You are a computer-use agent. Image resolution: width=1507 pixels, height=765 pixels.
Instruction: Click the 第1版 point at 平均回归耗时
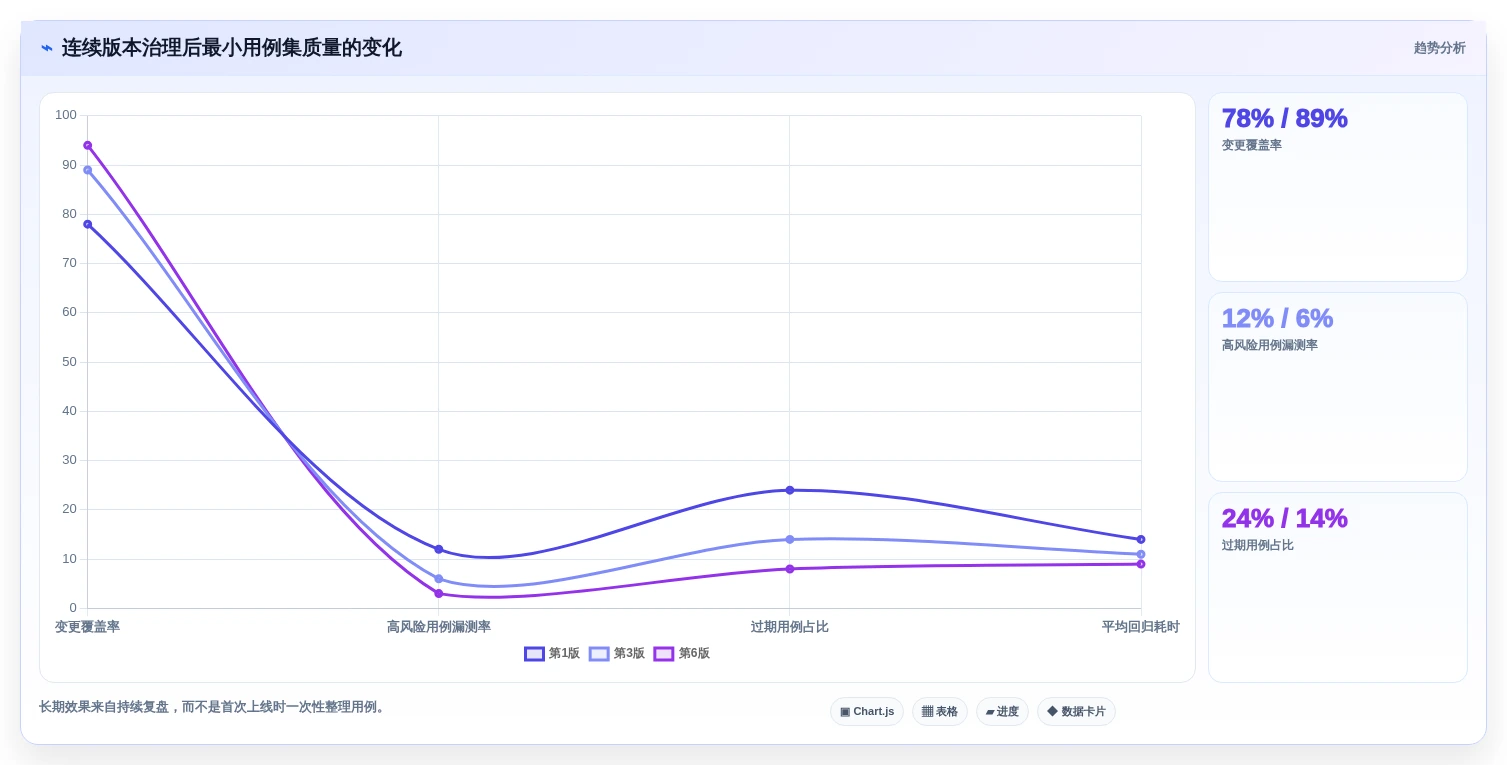[1141, 539]
